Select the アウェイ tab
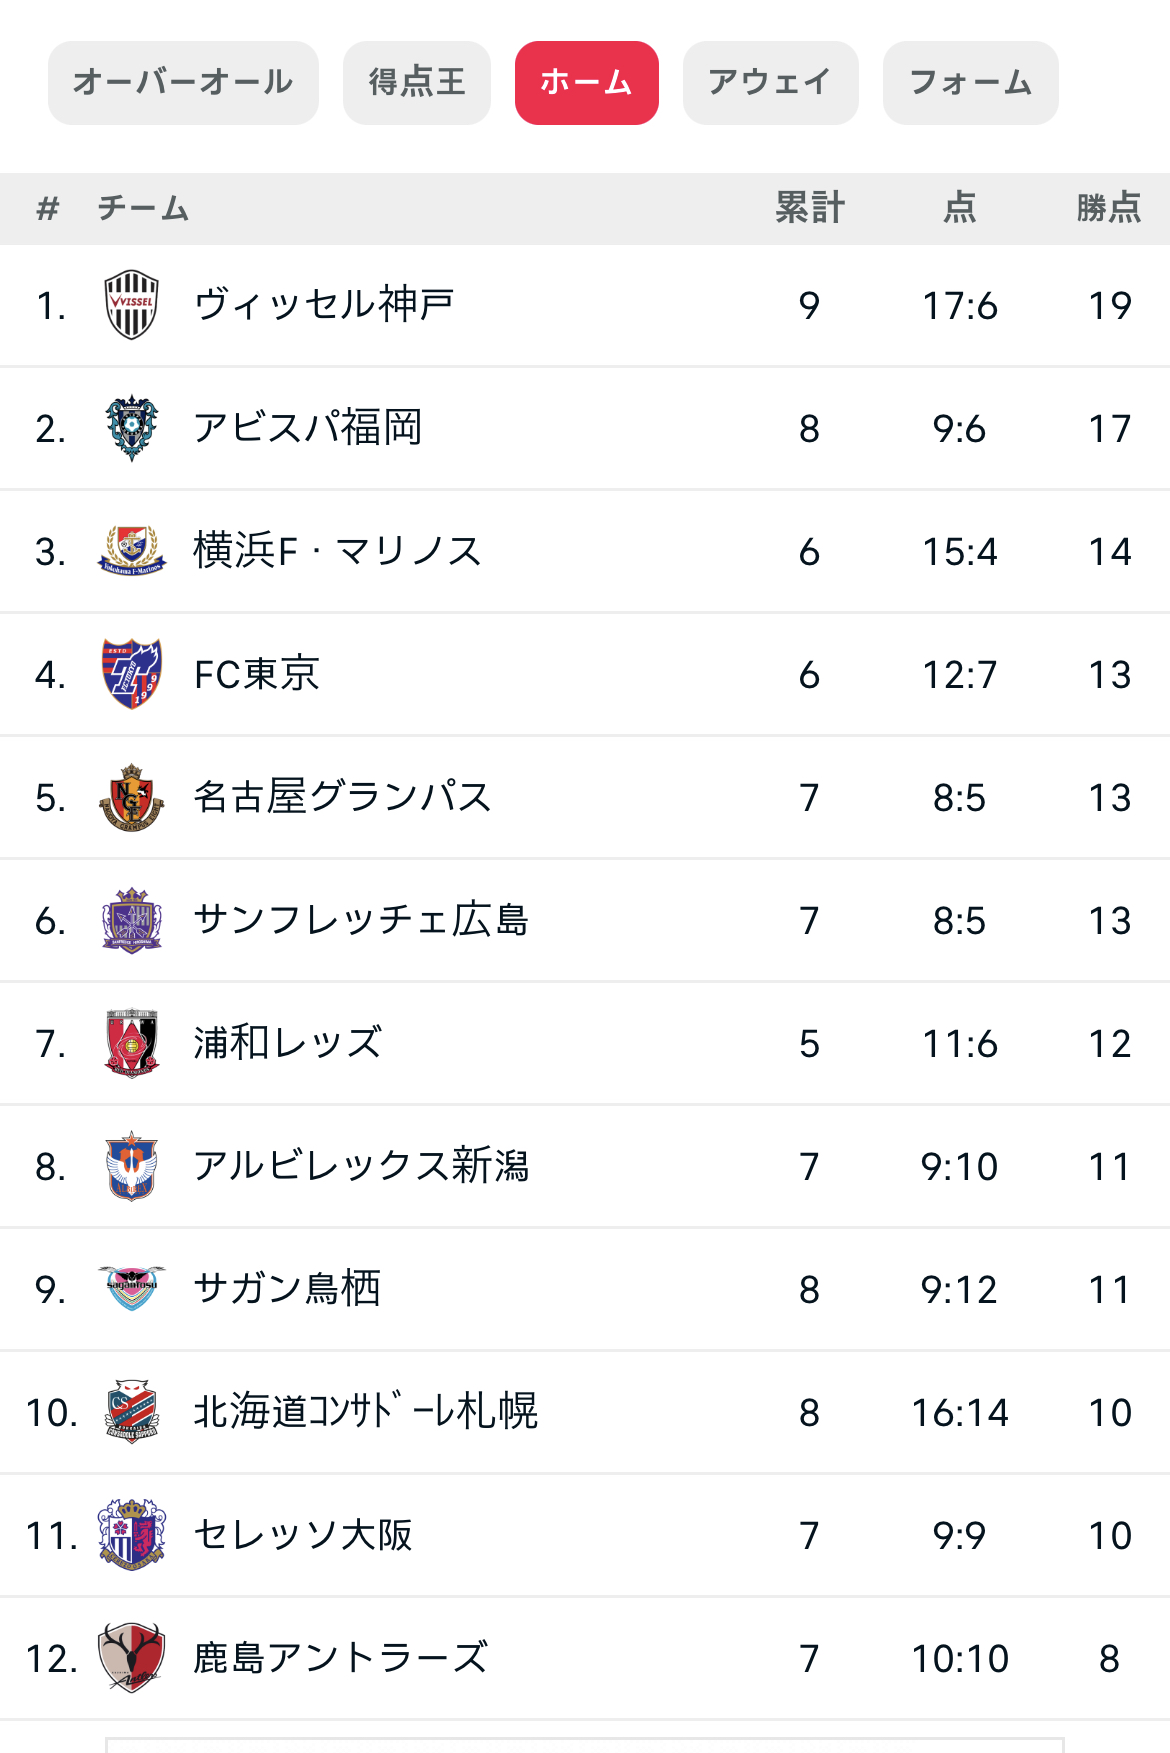The height and width of the screenshot is (1753, 1170). click(x=770, y=83)
